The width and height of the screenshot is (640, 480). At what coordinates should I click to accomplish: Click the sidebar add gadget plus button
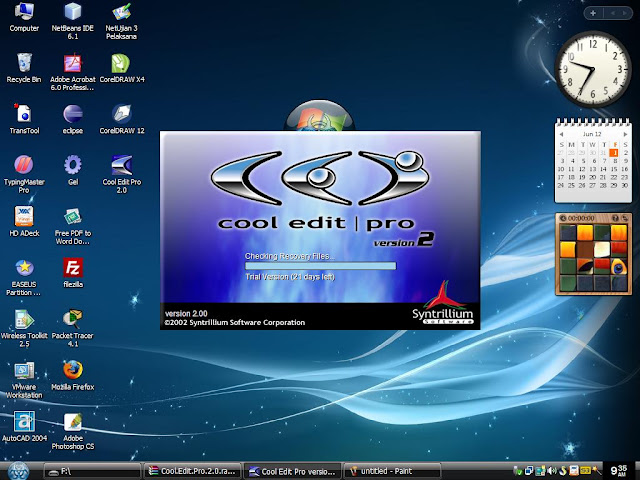pos(593,13)
